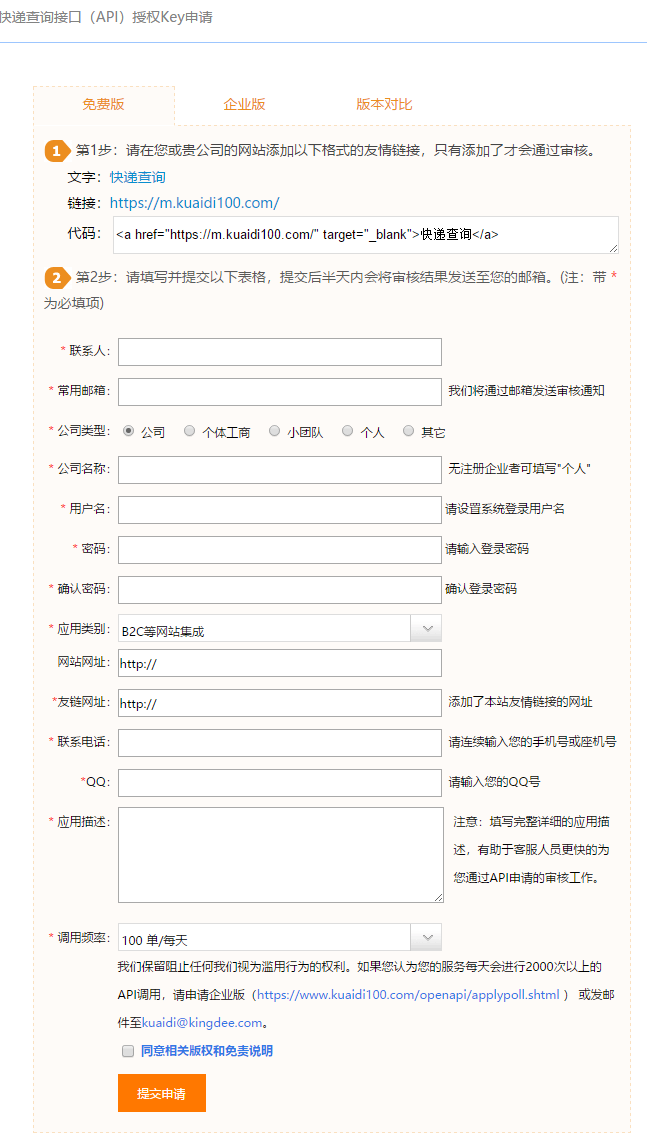This screenshot has height=1139, width=647.
Task: Open the https://m.kuaidi100.com/ link
Action: click(x=195, y=203)
